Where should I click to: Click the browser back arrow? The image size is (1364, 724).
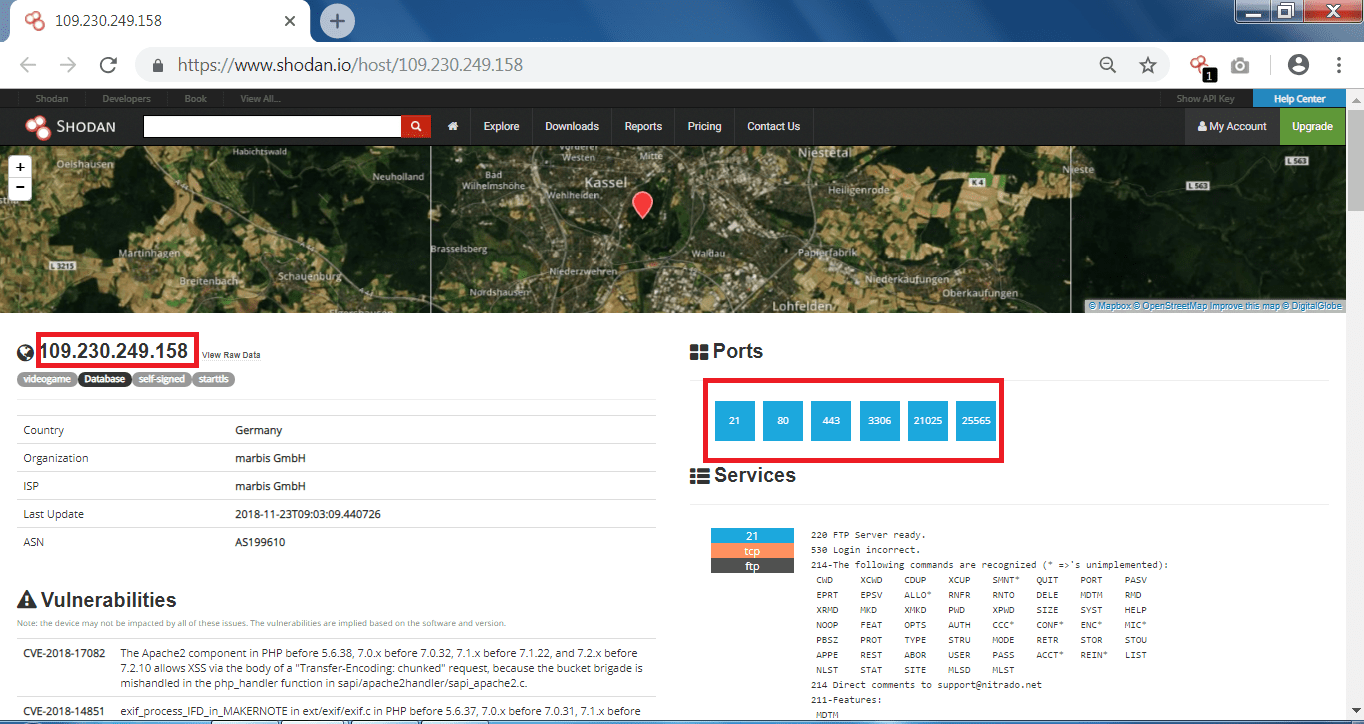[x=28, y=65]
